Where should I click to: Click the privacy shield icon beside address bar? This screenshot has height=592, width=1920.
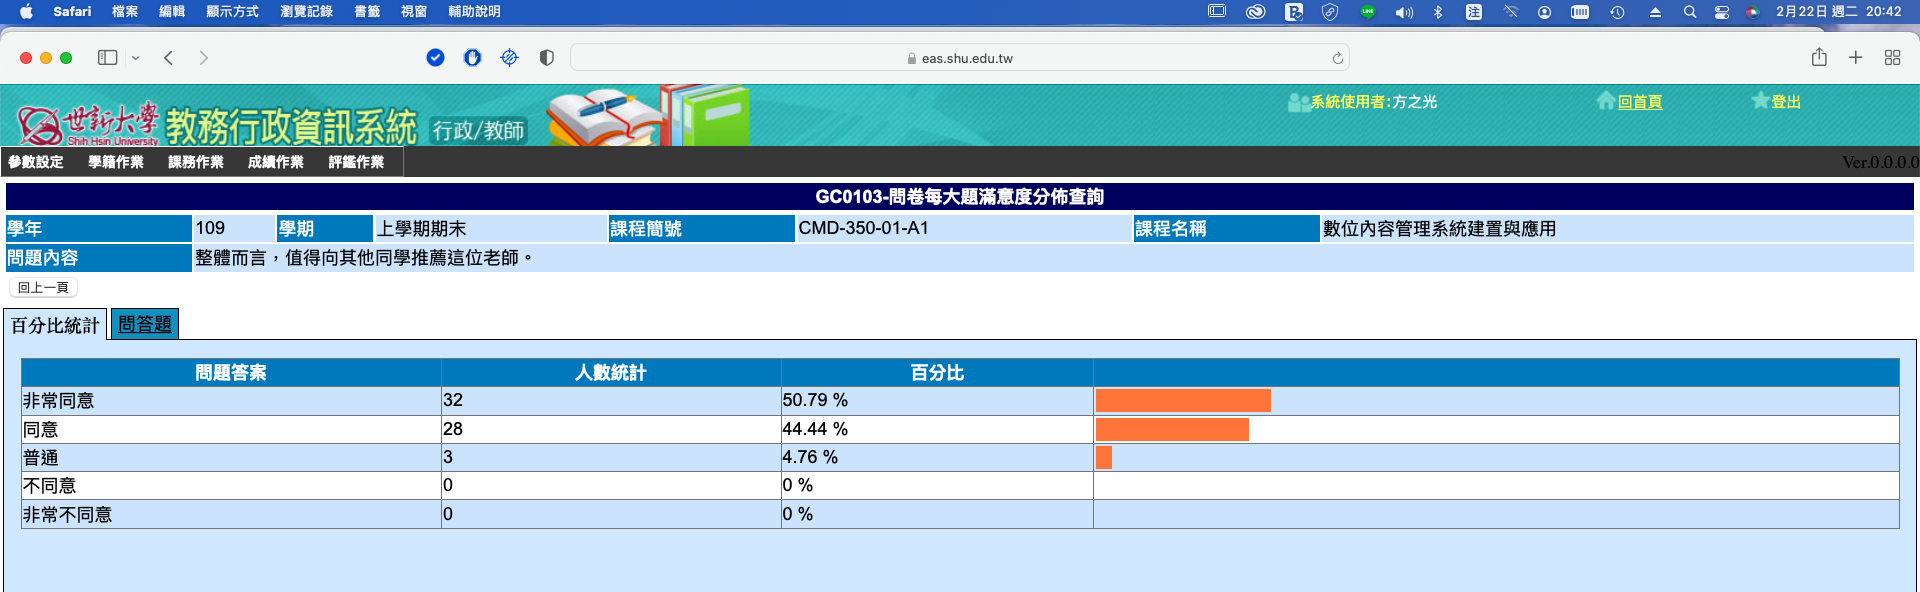click(x=546, y=58)
